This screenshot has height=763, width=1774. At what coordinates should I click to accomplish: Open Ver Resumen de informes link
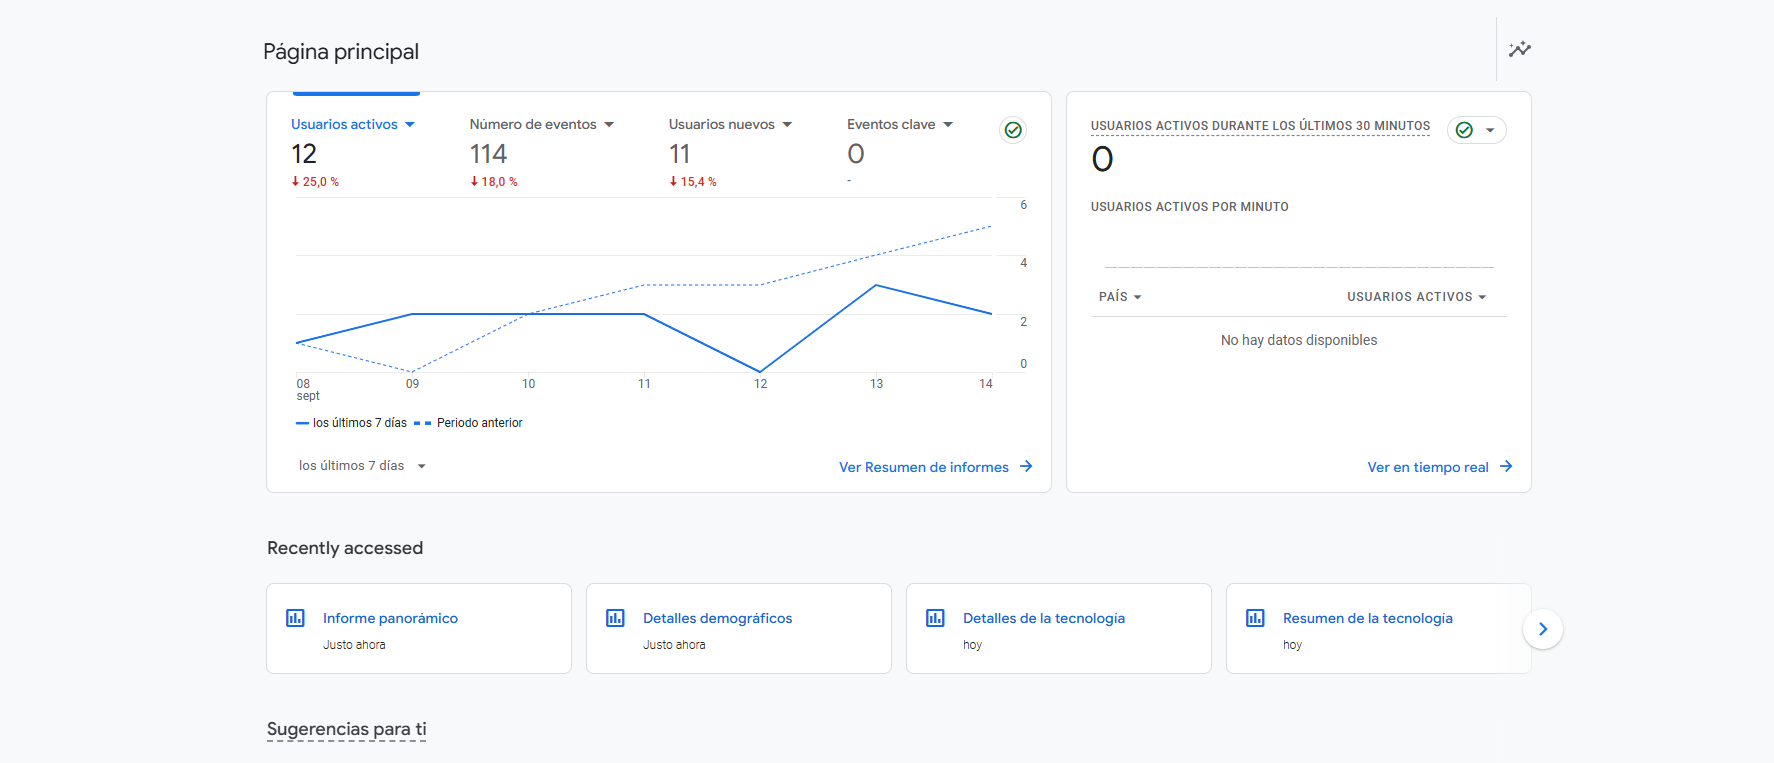point(923,467)
